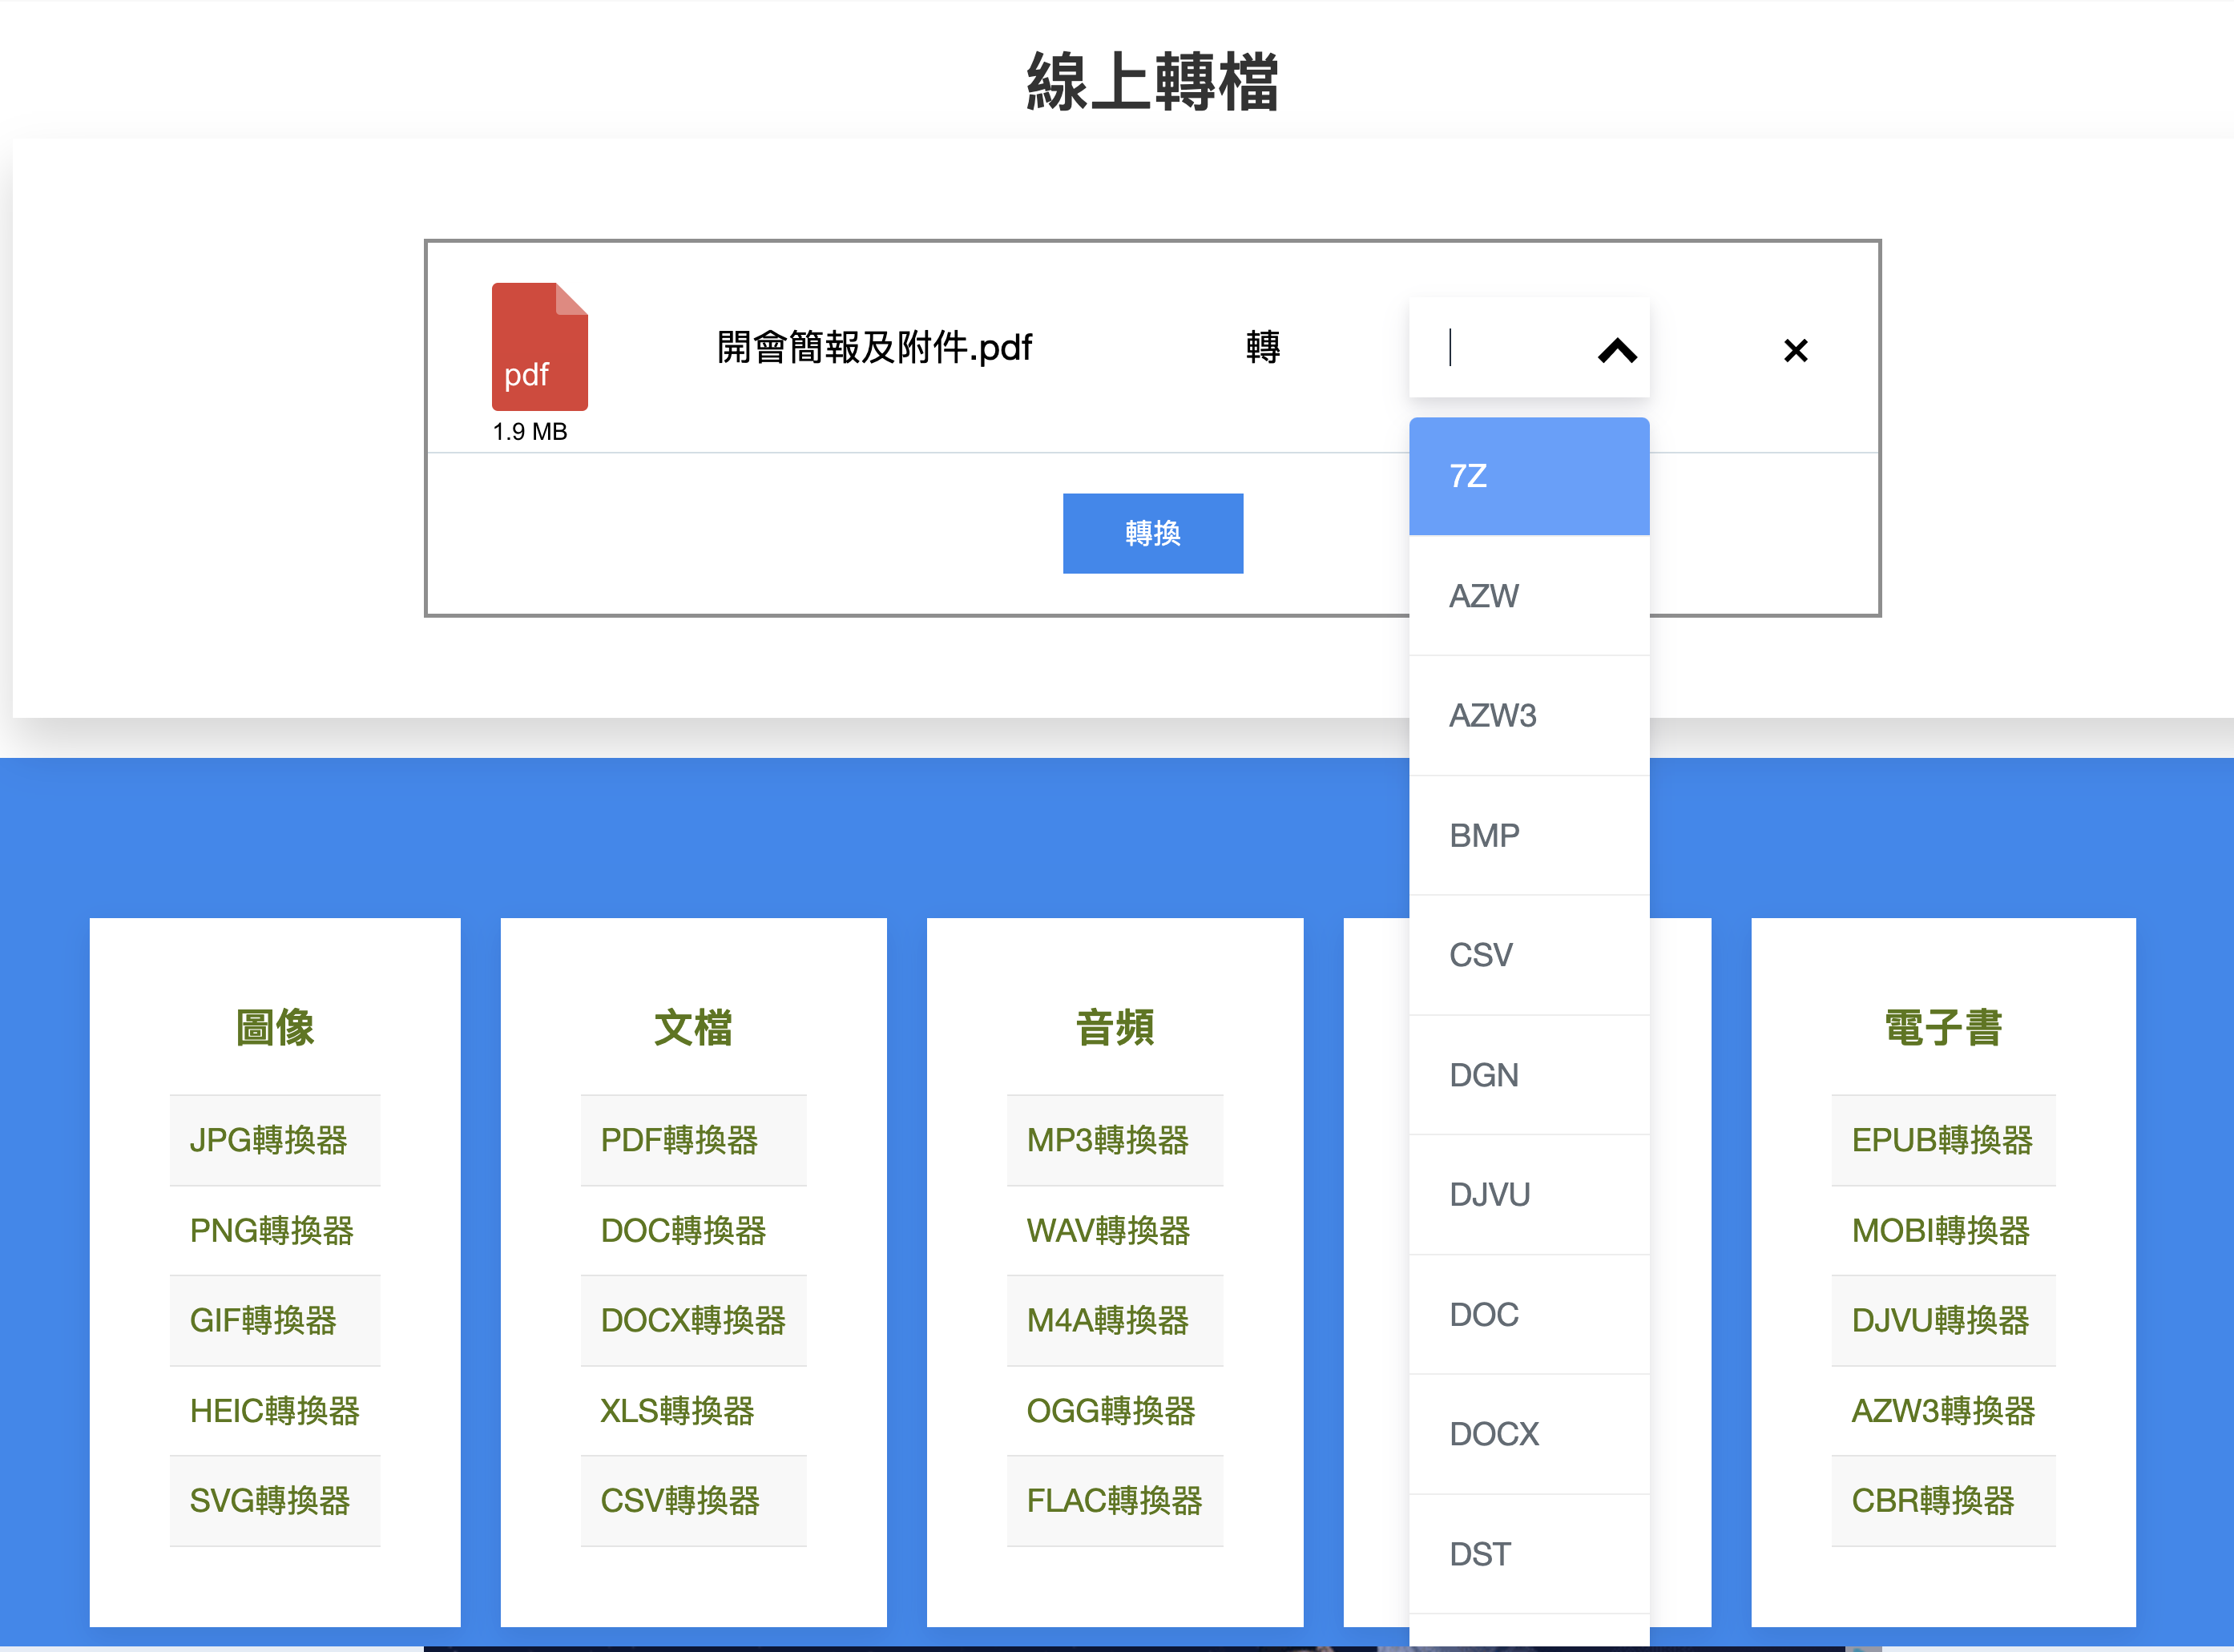Screen dimensions: 2234x1652
Task: Open FLAC轉換器 audio converter link
Action: coord(1113,1500)
